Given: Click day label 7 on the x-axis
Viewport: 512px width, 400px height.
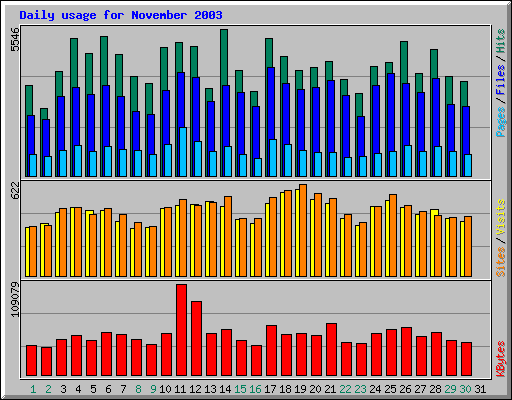Looking at the screenshot, I should pos(123,389).
